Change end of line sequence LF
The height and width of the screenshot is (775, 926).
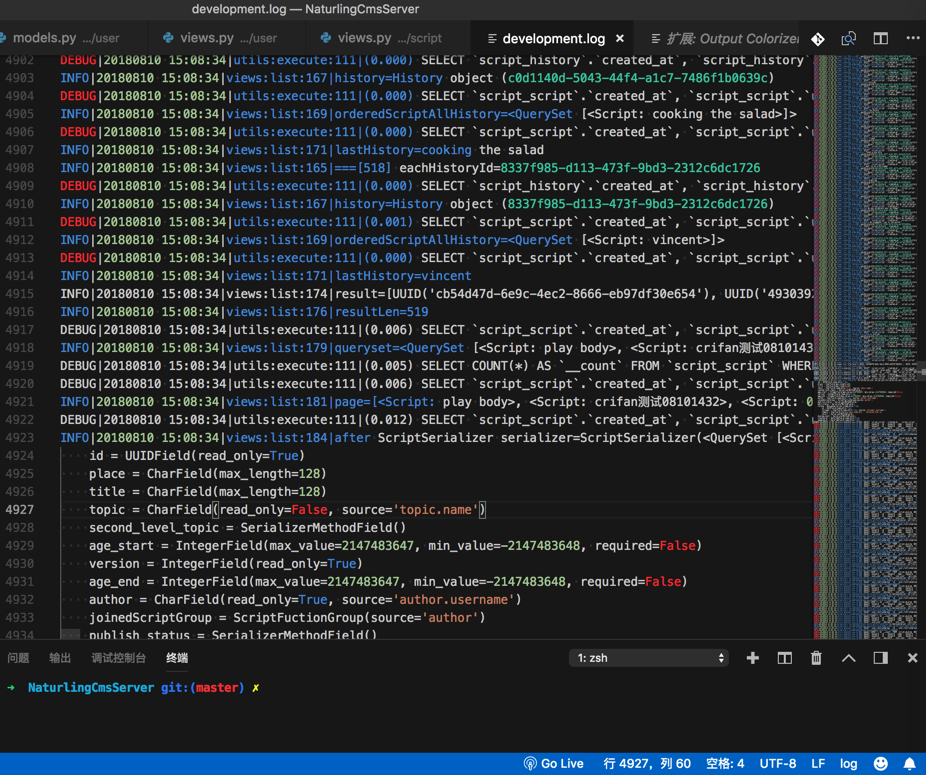pyautogui.click(x=818, y=763)
